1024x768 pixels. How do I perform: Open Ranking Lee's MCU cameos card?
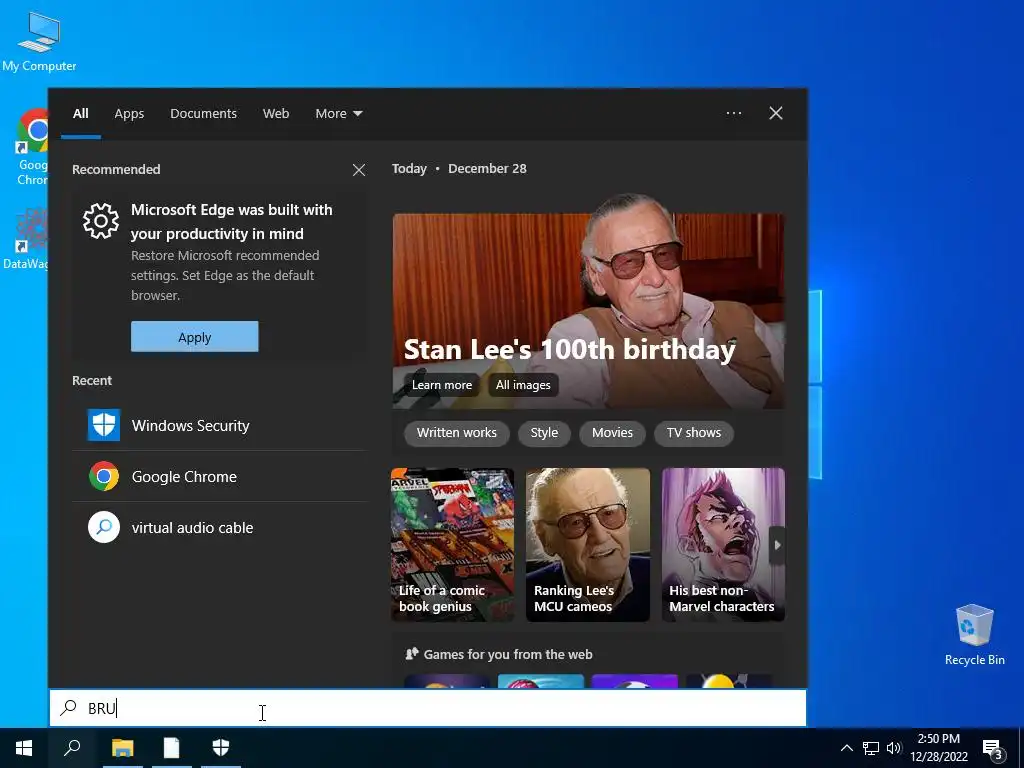click(588, 545)
